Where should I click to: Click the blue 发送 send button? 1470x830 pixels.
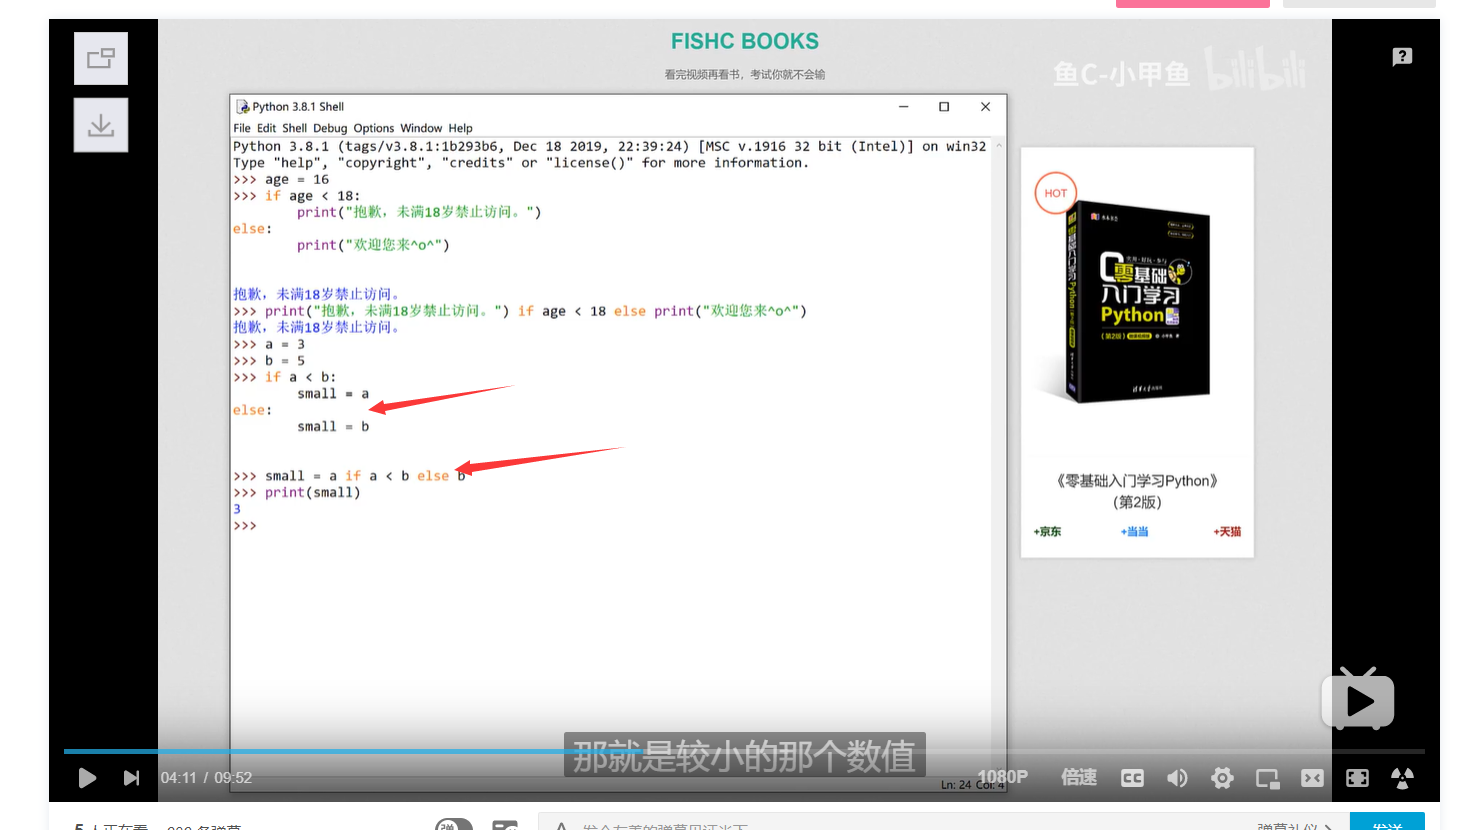(1387, 822)
